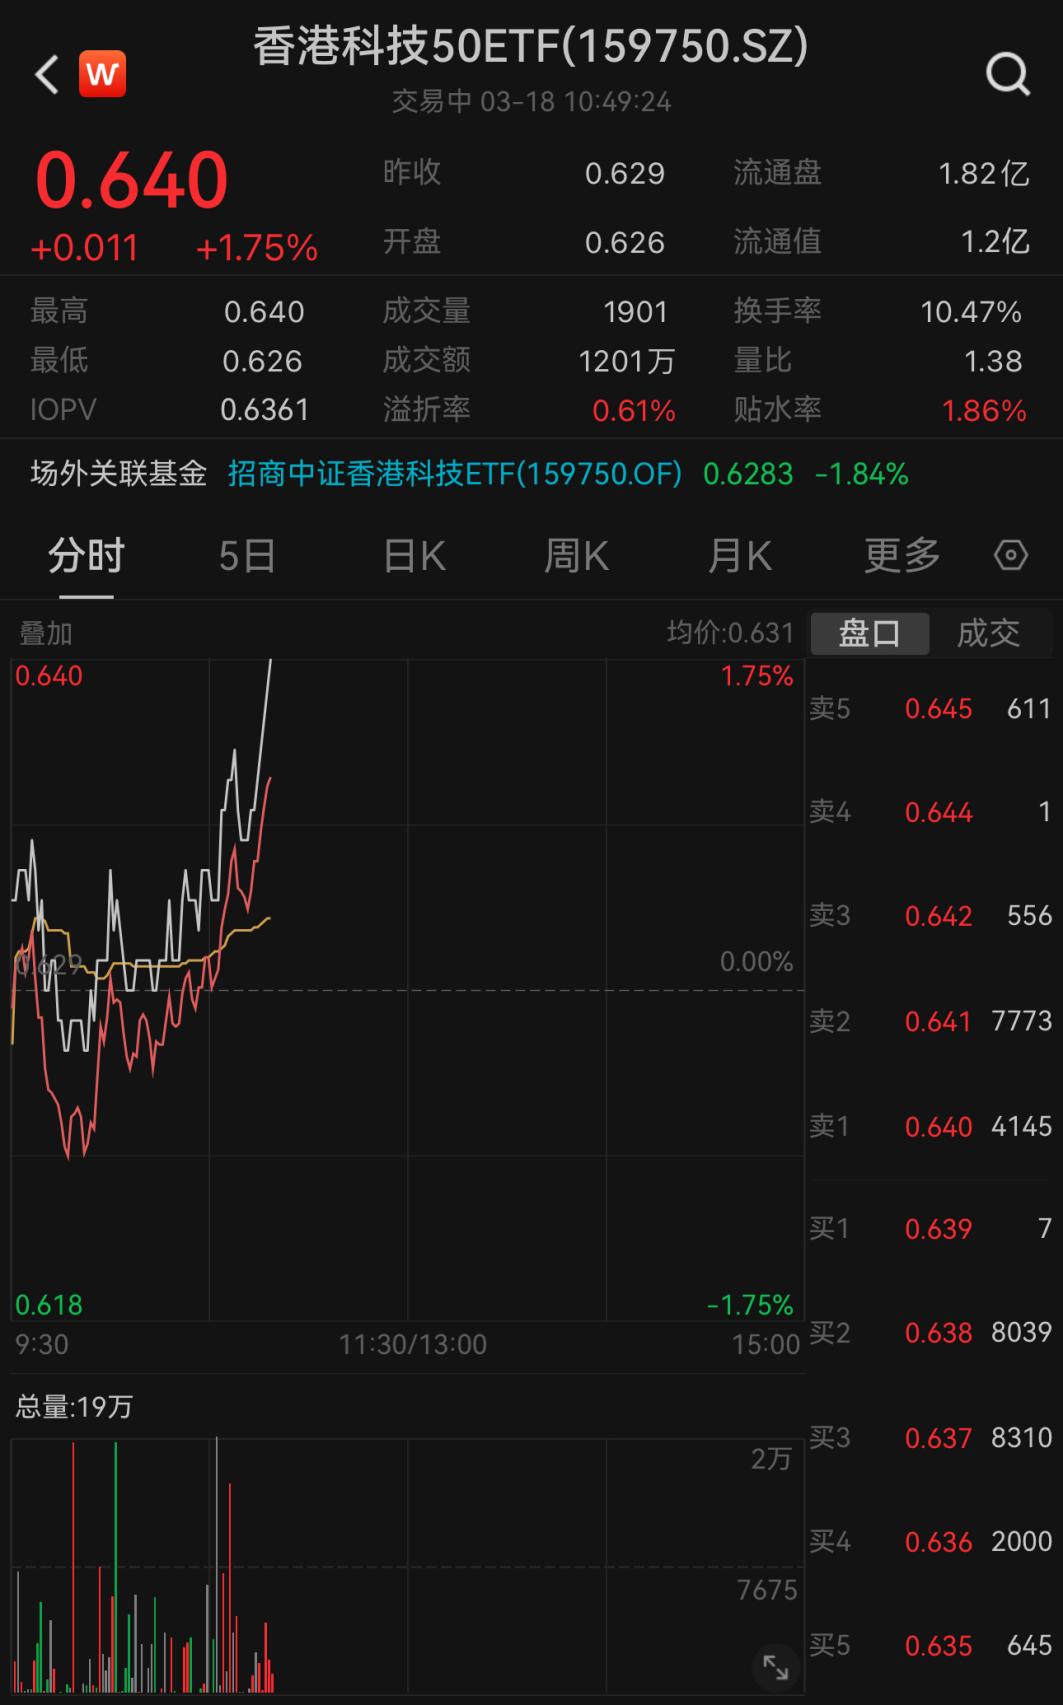Tap the volume bar chart
The height and width of the screenshot is (1705, 1063).
(407, 1565)
